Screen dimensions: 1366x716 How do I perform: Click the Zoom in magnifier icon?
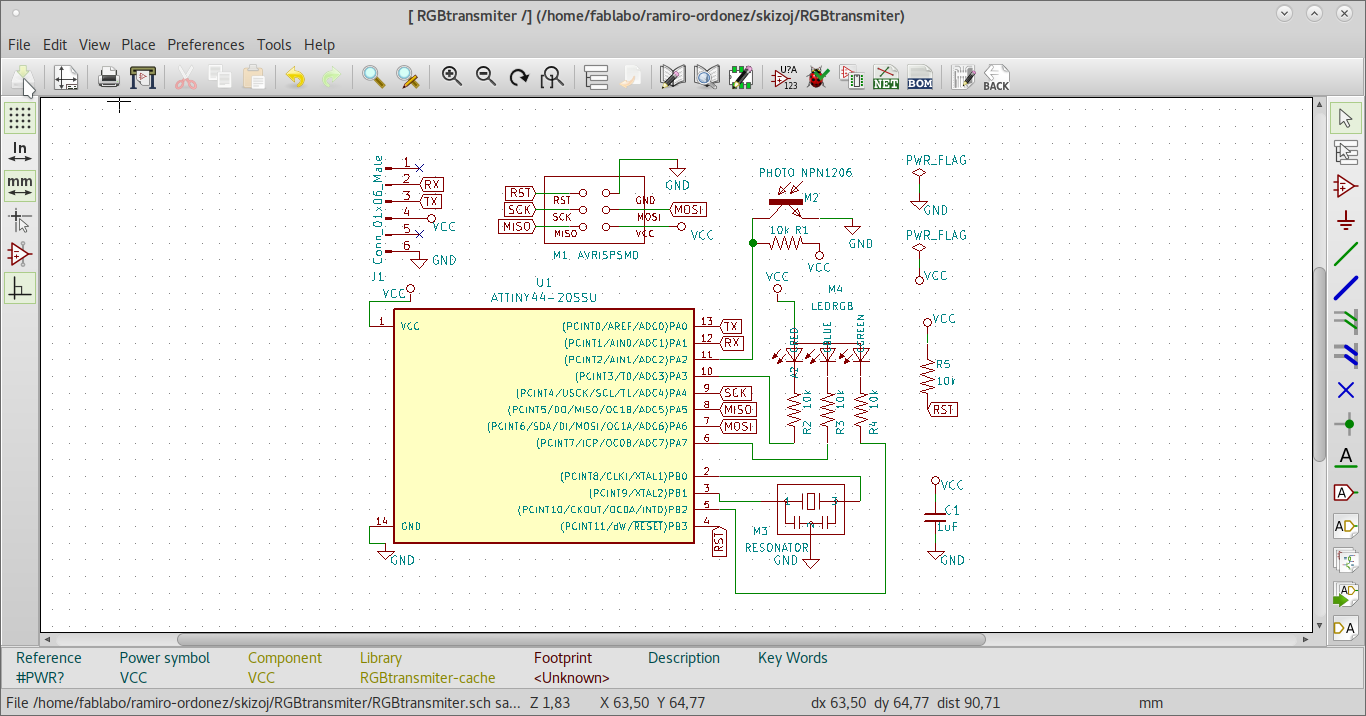tap(452, 77)
